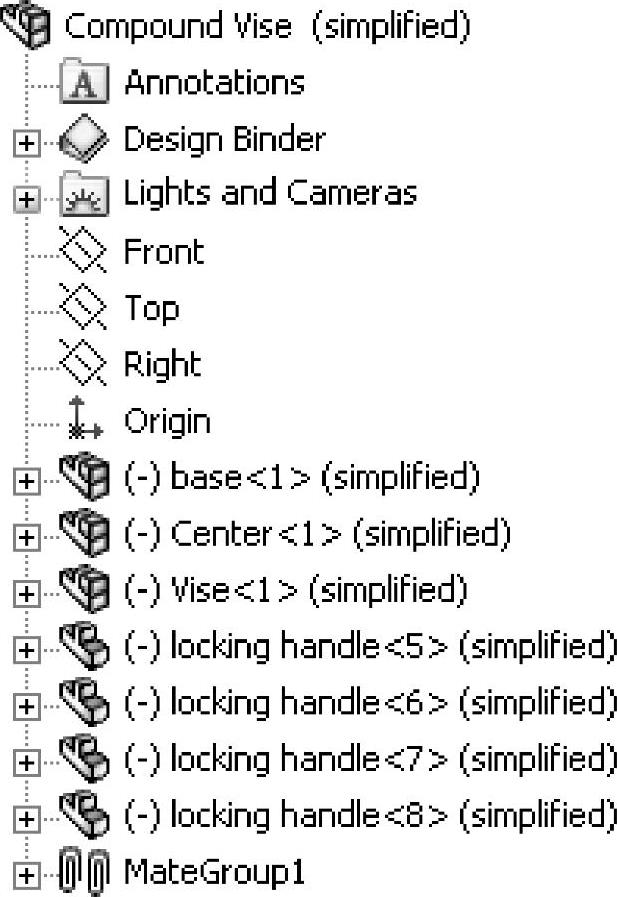Click the MateGroup1 paperclip icon
The width and height of the screenshot is (617, 897).
(83, 873)
